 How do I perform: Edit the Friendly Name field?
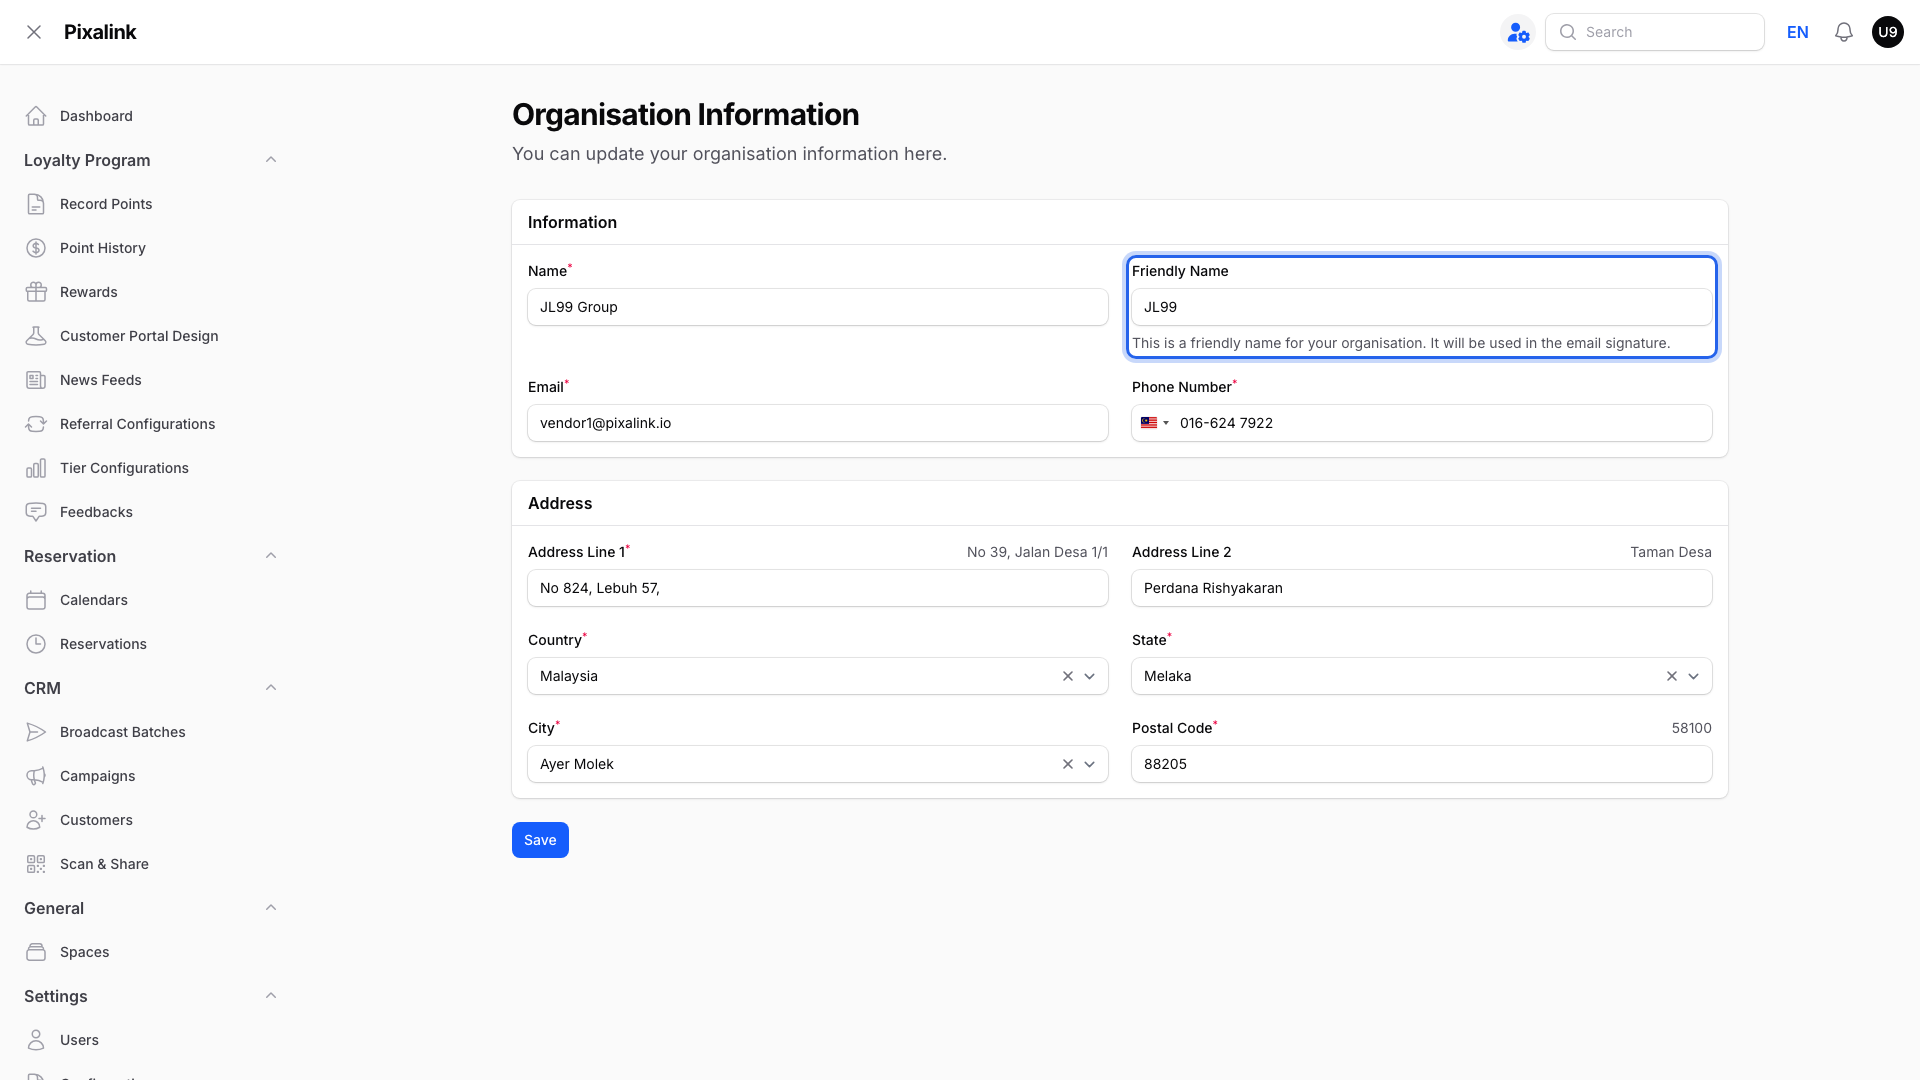[1422, 307]
